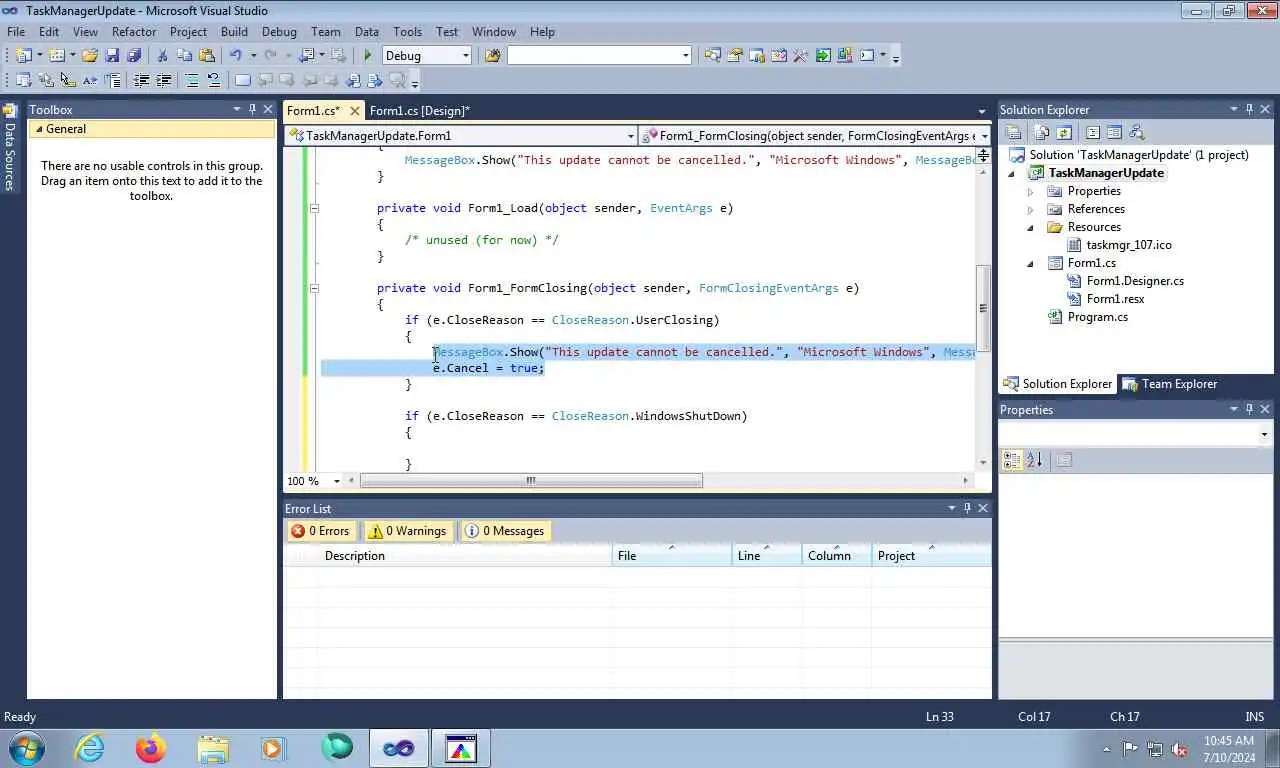The height and width of the screenshot is (768, 1280).
Task: Switch to the Team Explorer tab
Action: point(1170,384)
